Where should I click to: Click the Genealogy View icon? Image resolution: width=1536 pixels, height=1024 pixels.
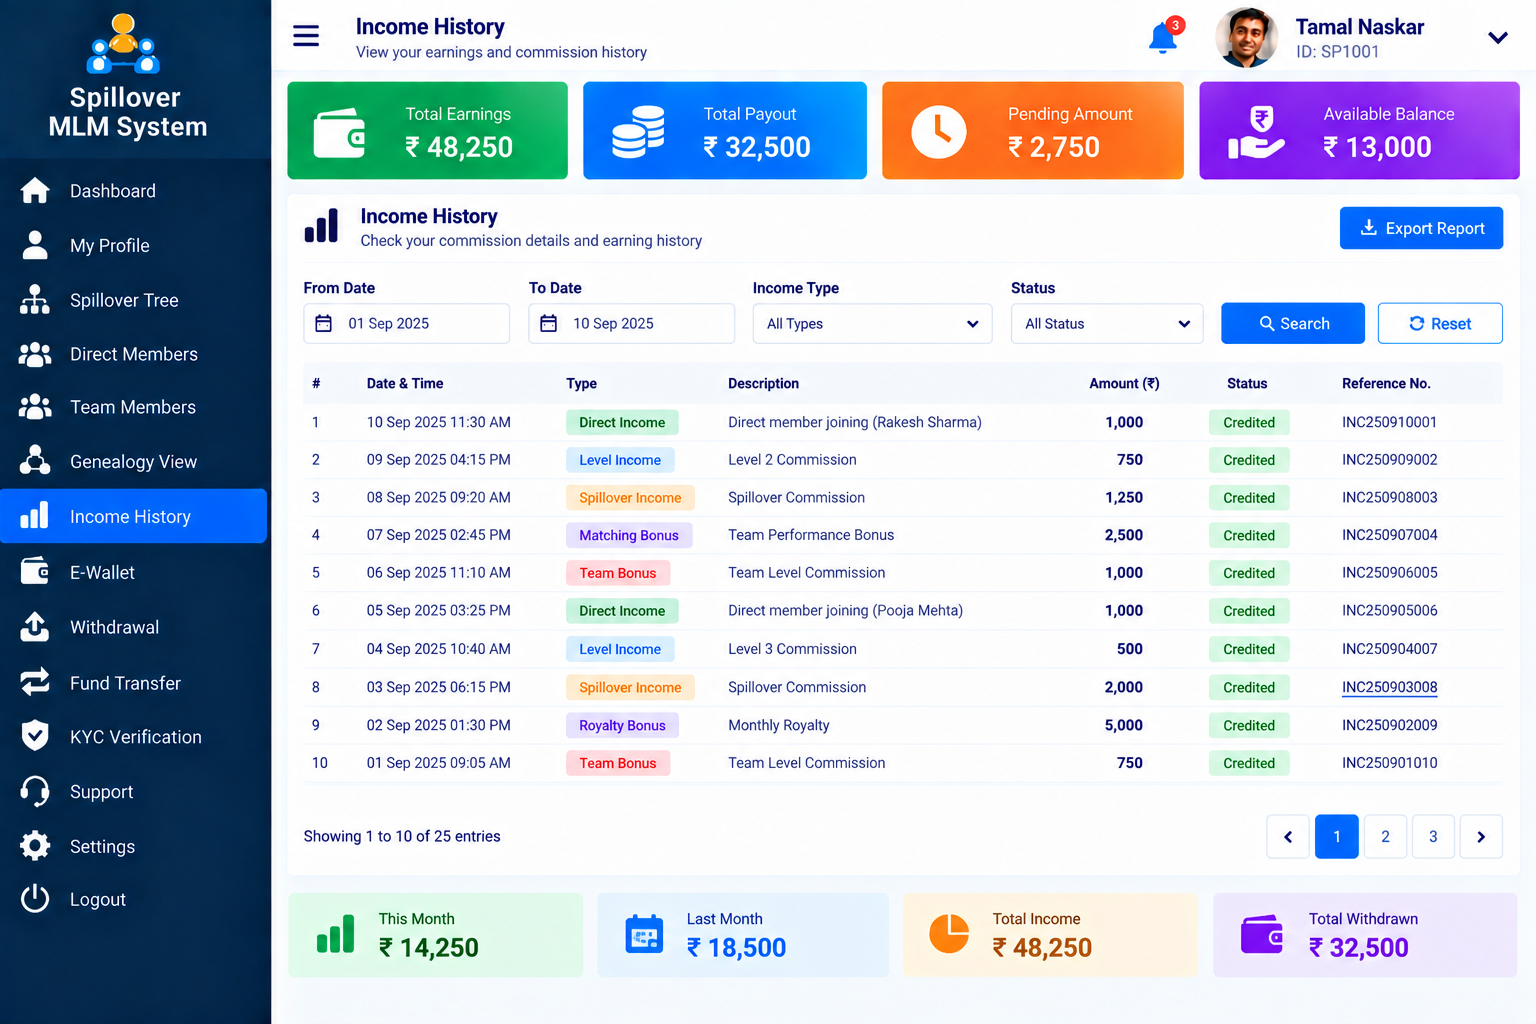35,461
